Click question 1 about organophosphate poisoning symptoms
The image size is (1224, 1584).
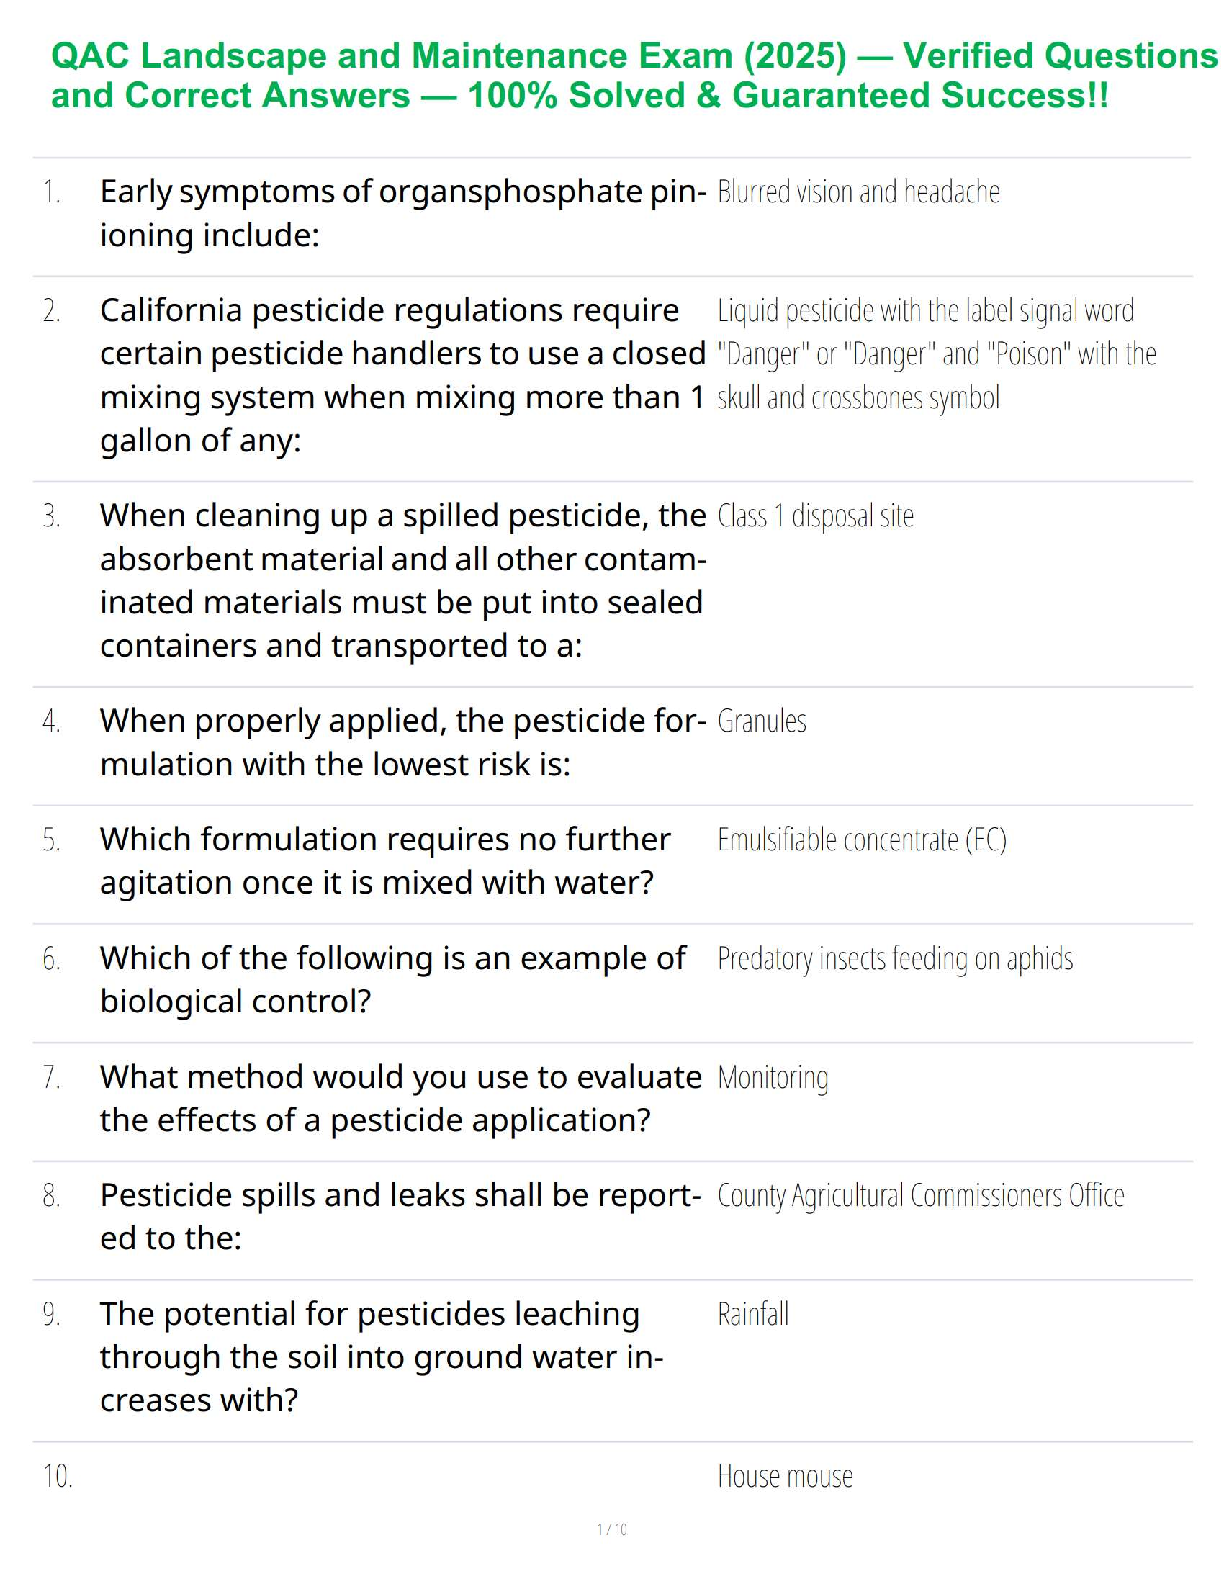pyautogui.click(x=402, y=213)
